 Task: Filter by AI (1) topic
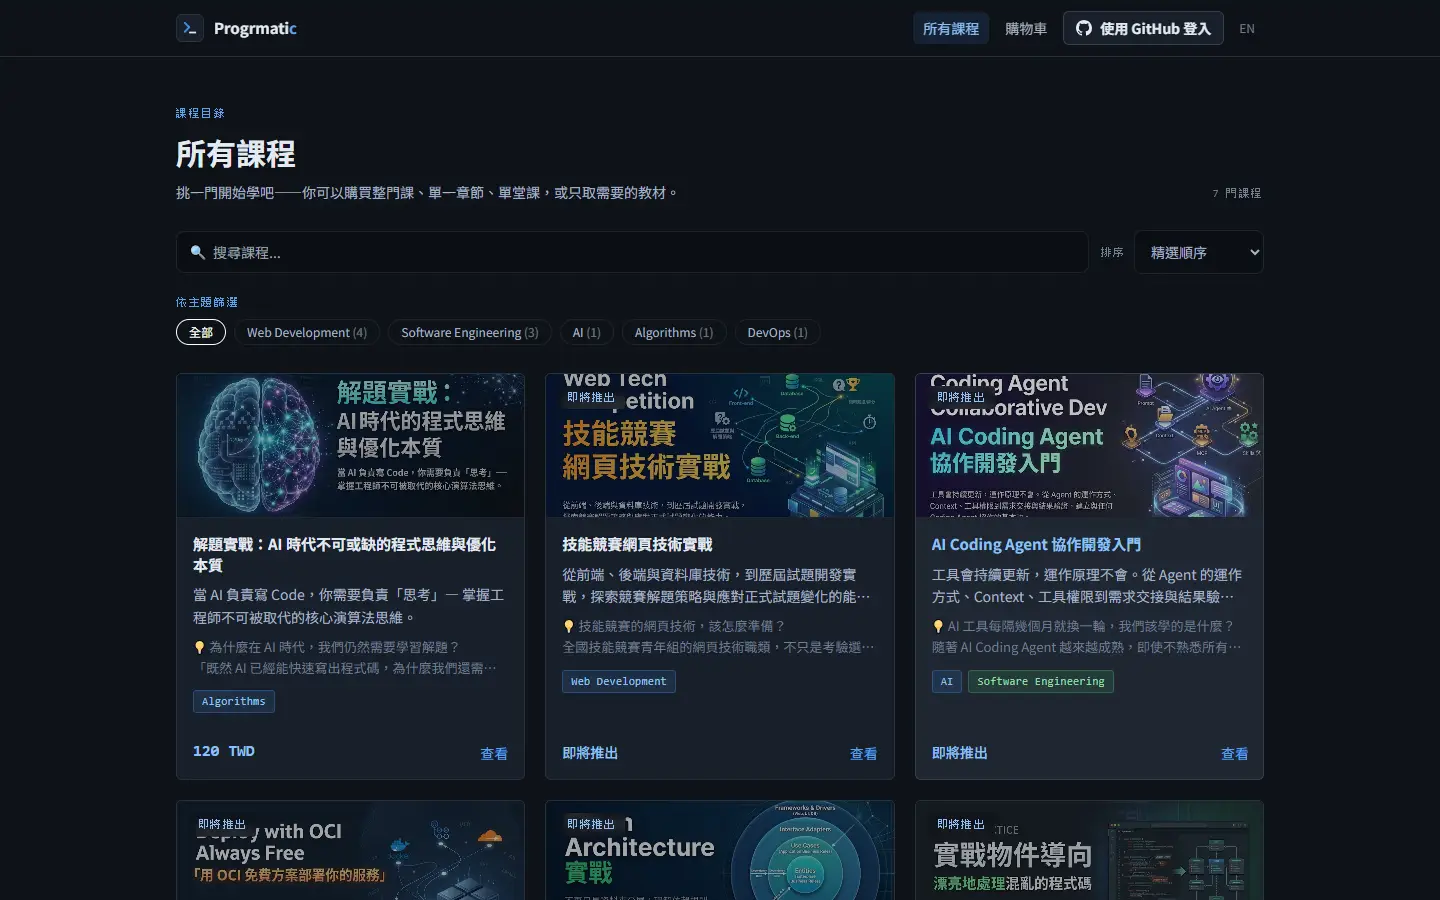587,332
